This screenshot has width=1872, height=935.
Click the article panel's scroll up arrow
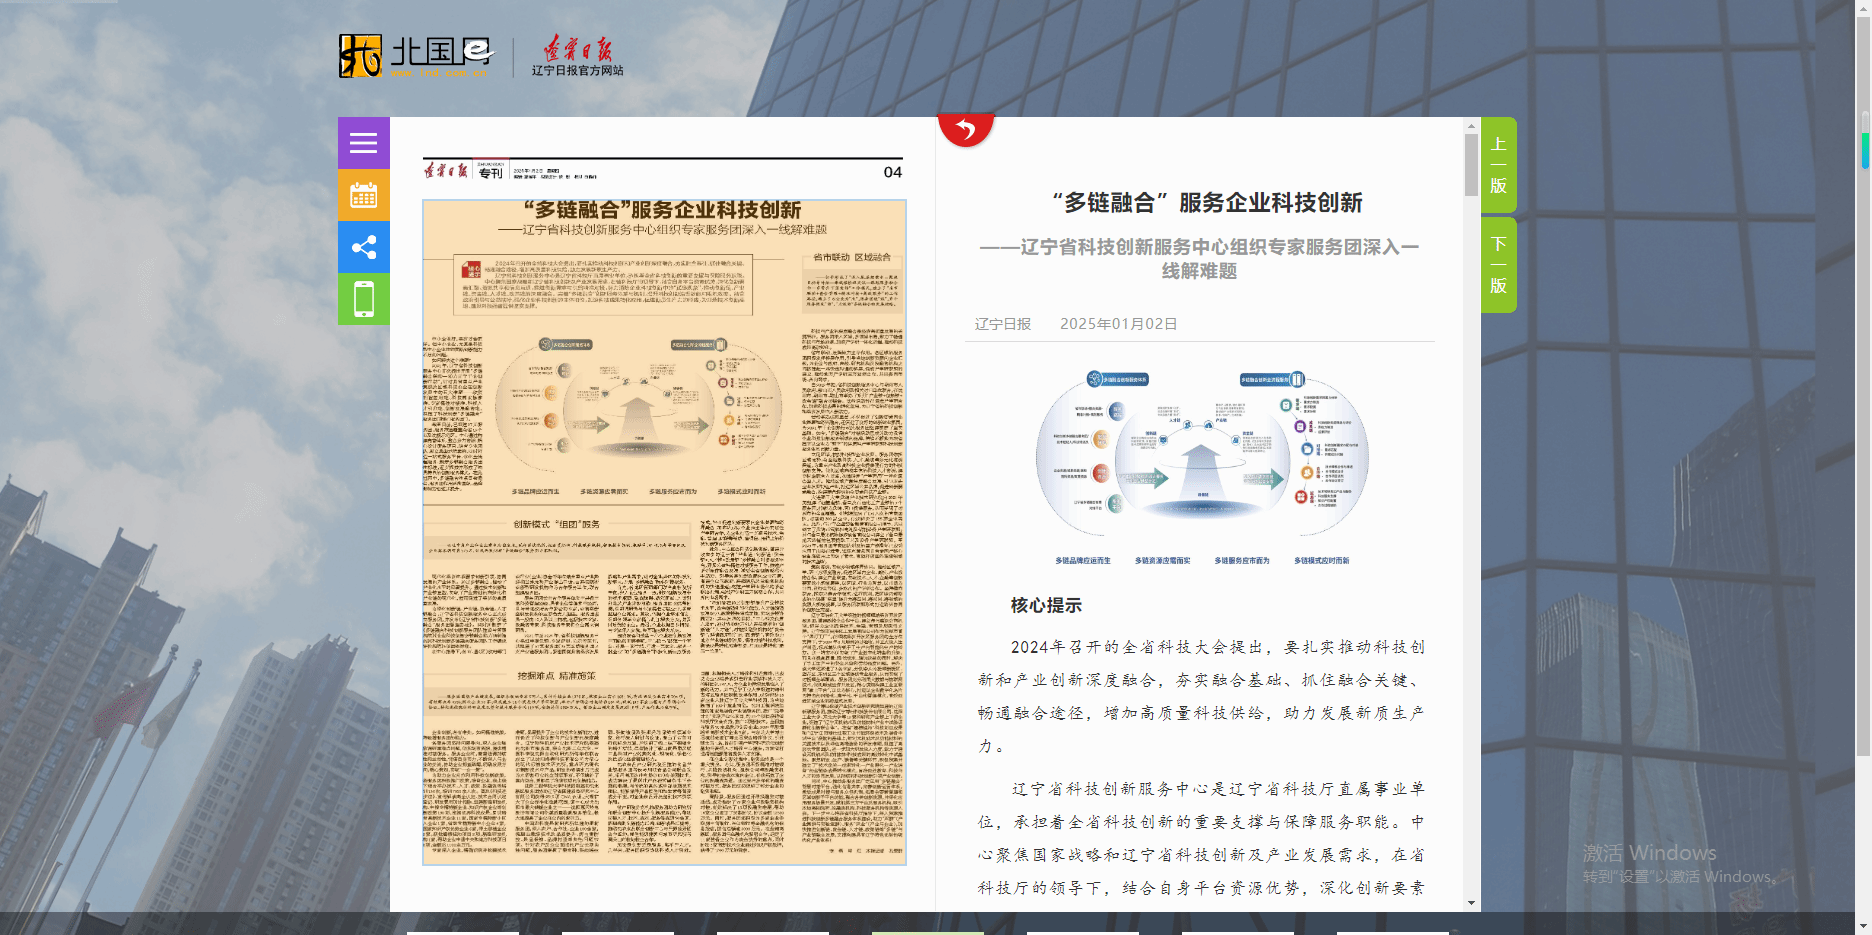click(1471, 126)
